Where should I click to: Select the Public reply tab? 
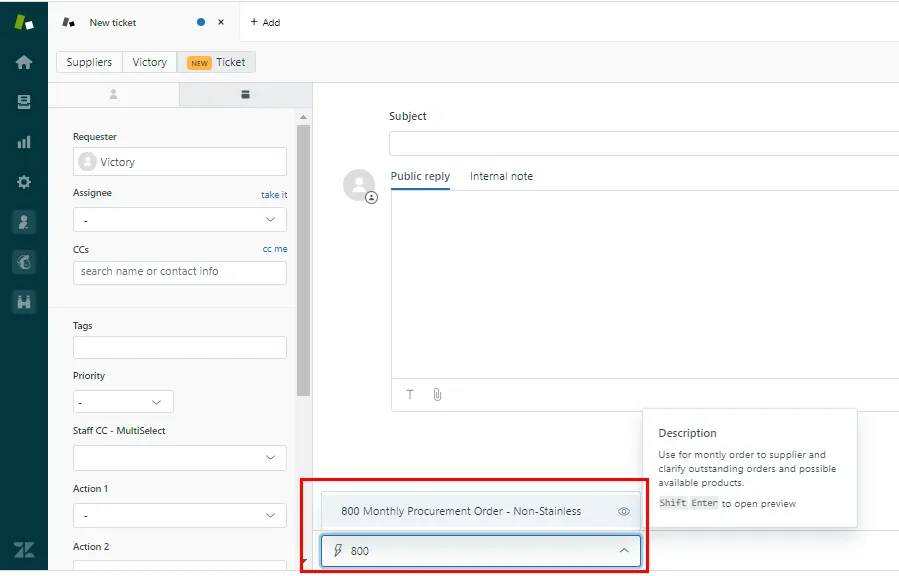[x=420, y=177]
